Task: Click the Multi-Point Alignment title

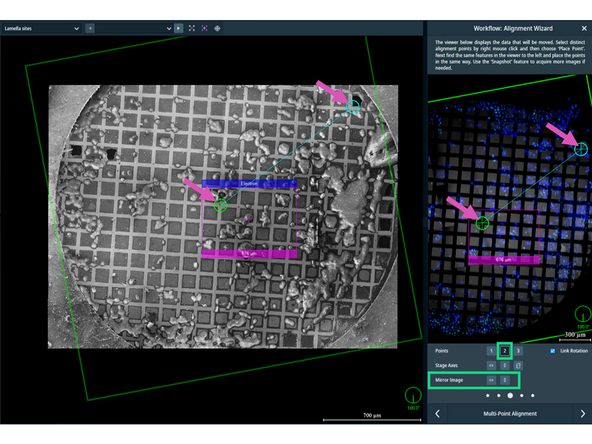Action: pyautogui.click(x=510, y=414)
